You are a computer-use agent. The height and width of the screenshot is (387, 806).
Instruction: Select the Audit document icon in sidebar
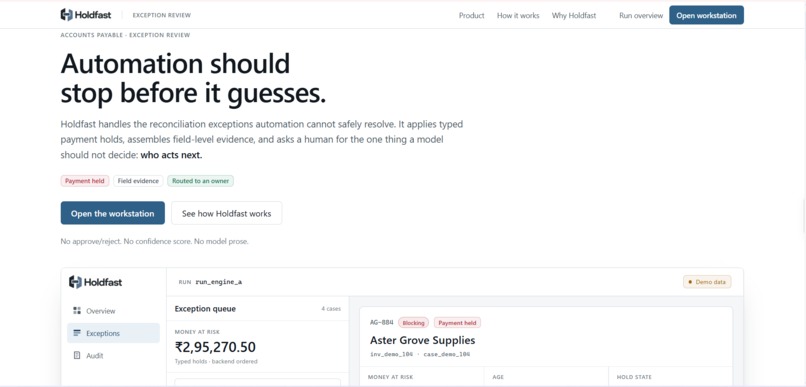pos(77,355)
